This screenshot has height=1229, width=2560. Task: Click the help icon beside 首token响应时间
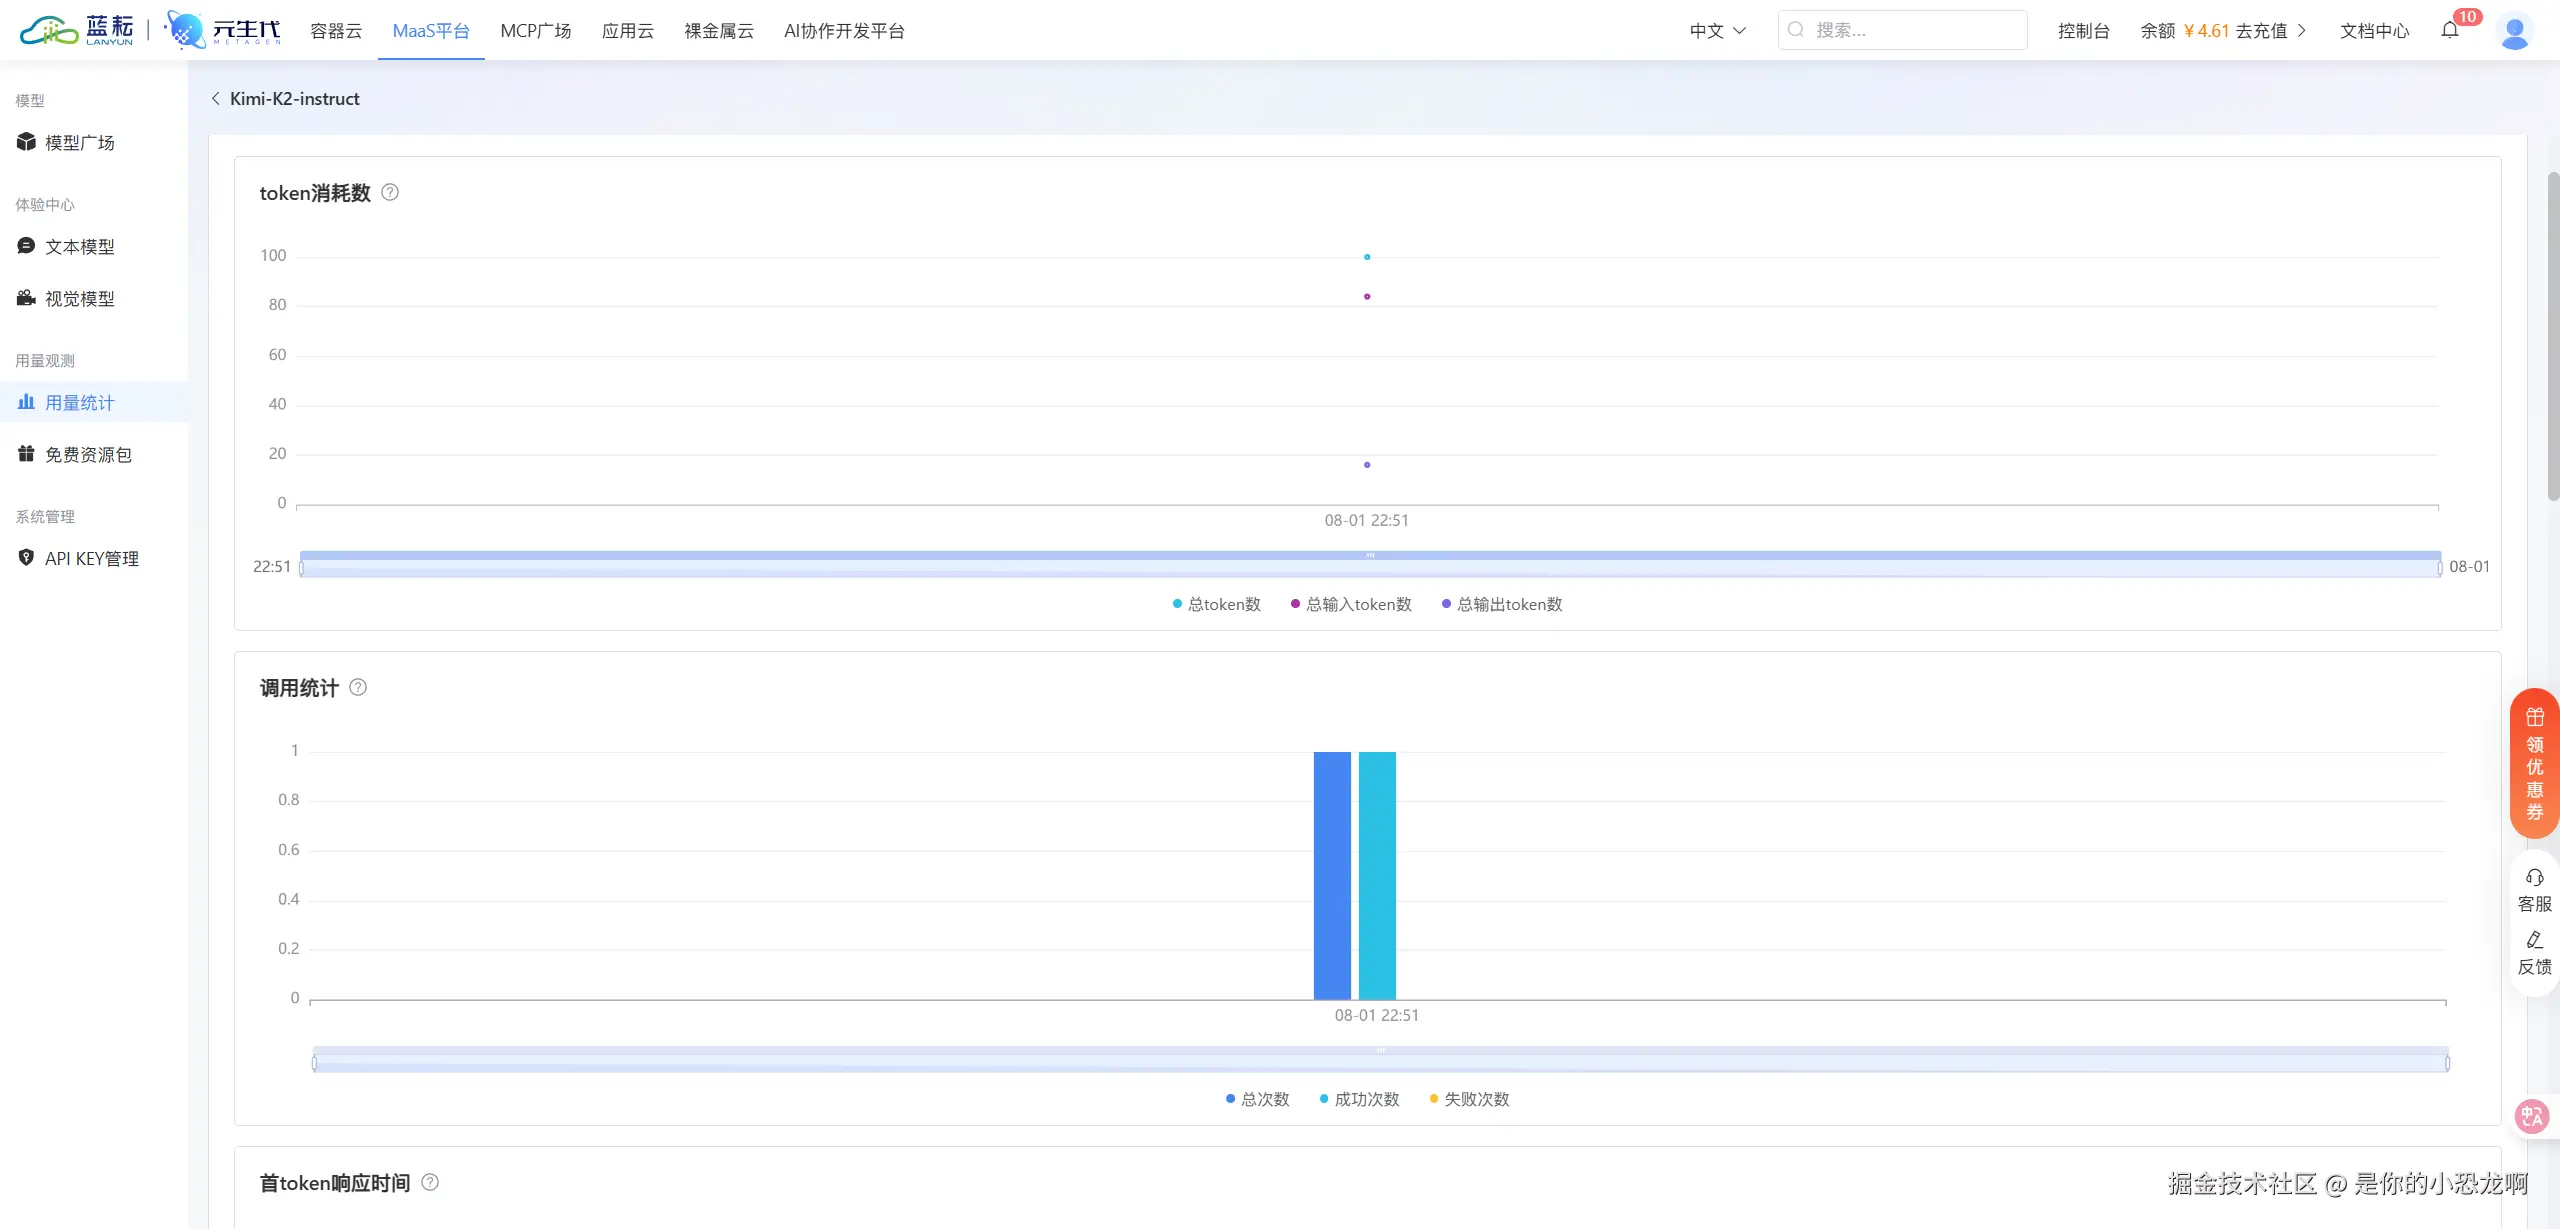coord(430,1182)
